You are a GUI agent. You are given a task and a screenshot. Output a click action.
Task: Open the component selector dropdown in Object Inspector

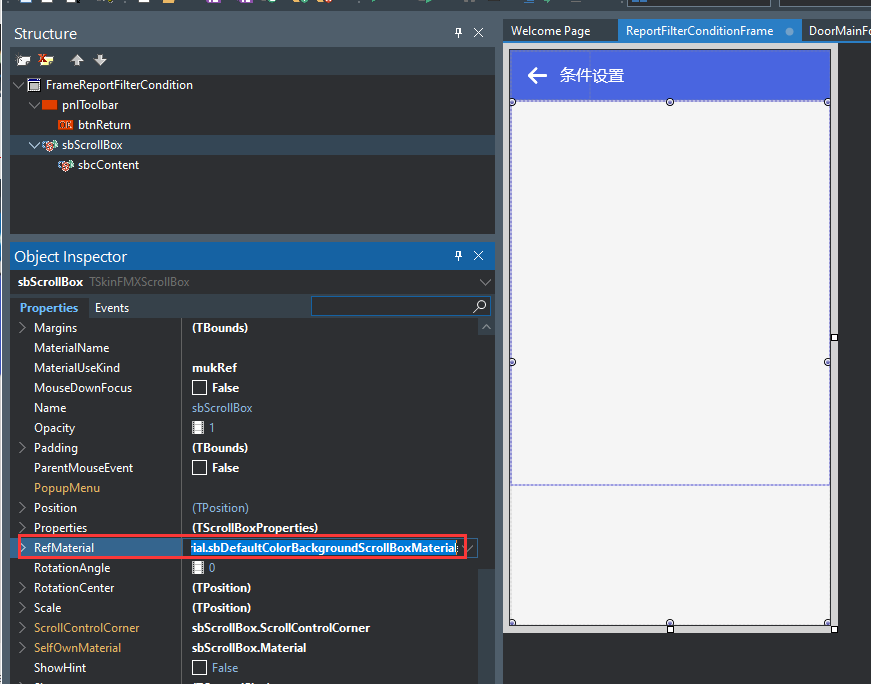485,282
